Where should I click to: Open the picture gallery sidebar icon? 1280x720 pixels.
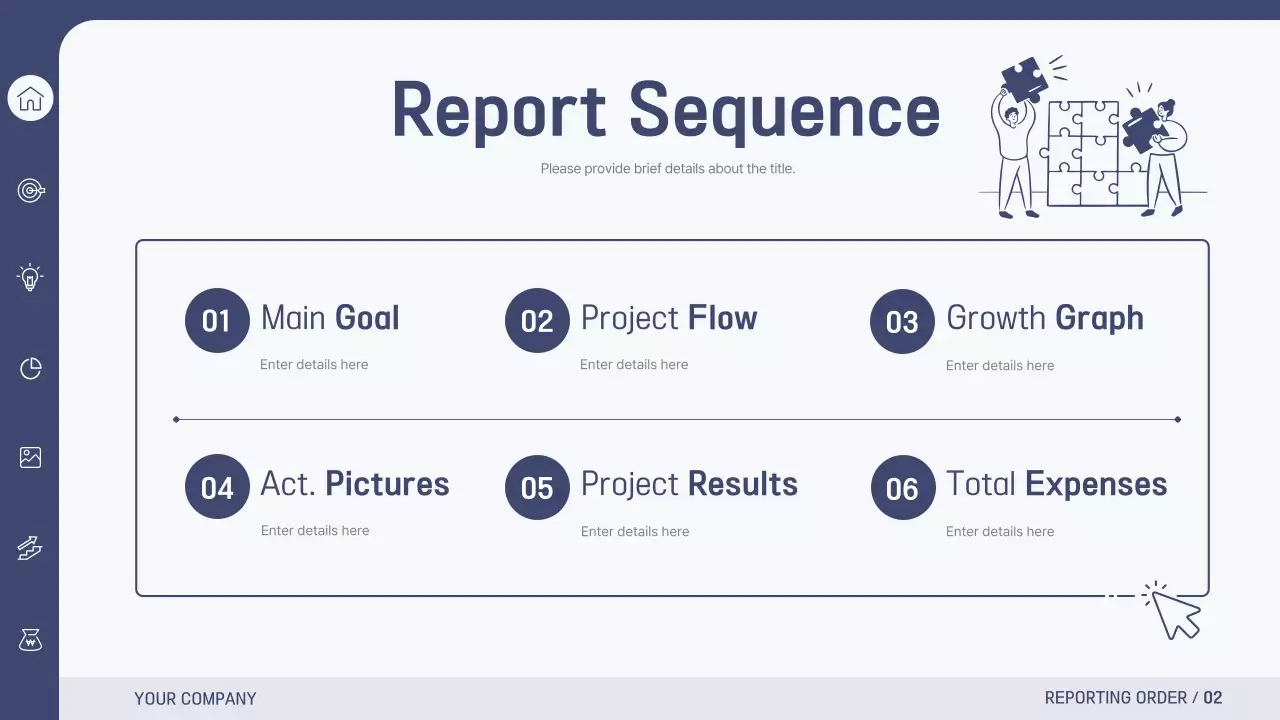[30, 457]
